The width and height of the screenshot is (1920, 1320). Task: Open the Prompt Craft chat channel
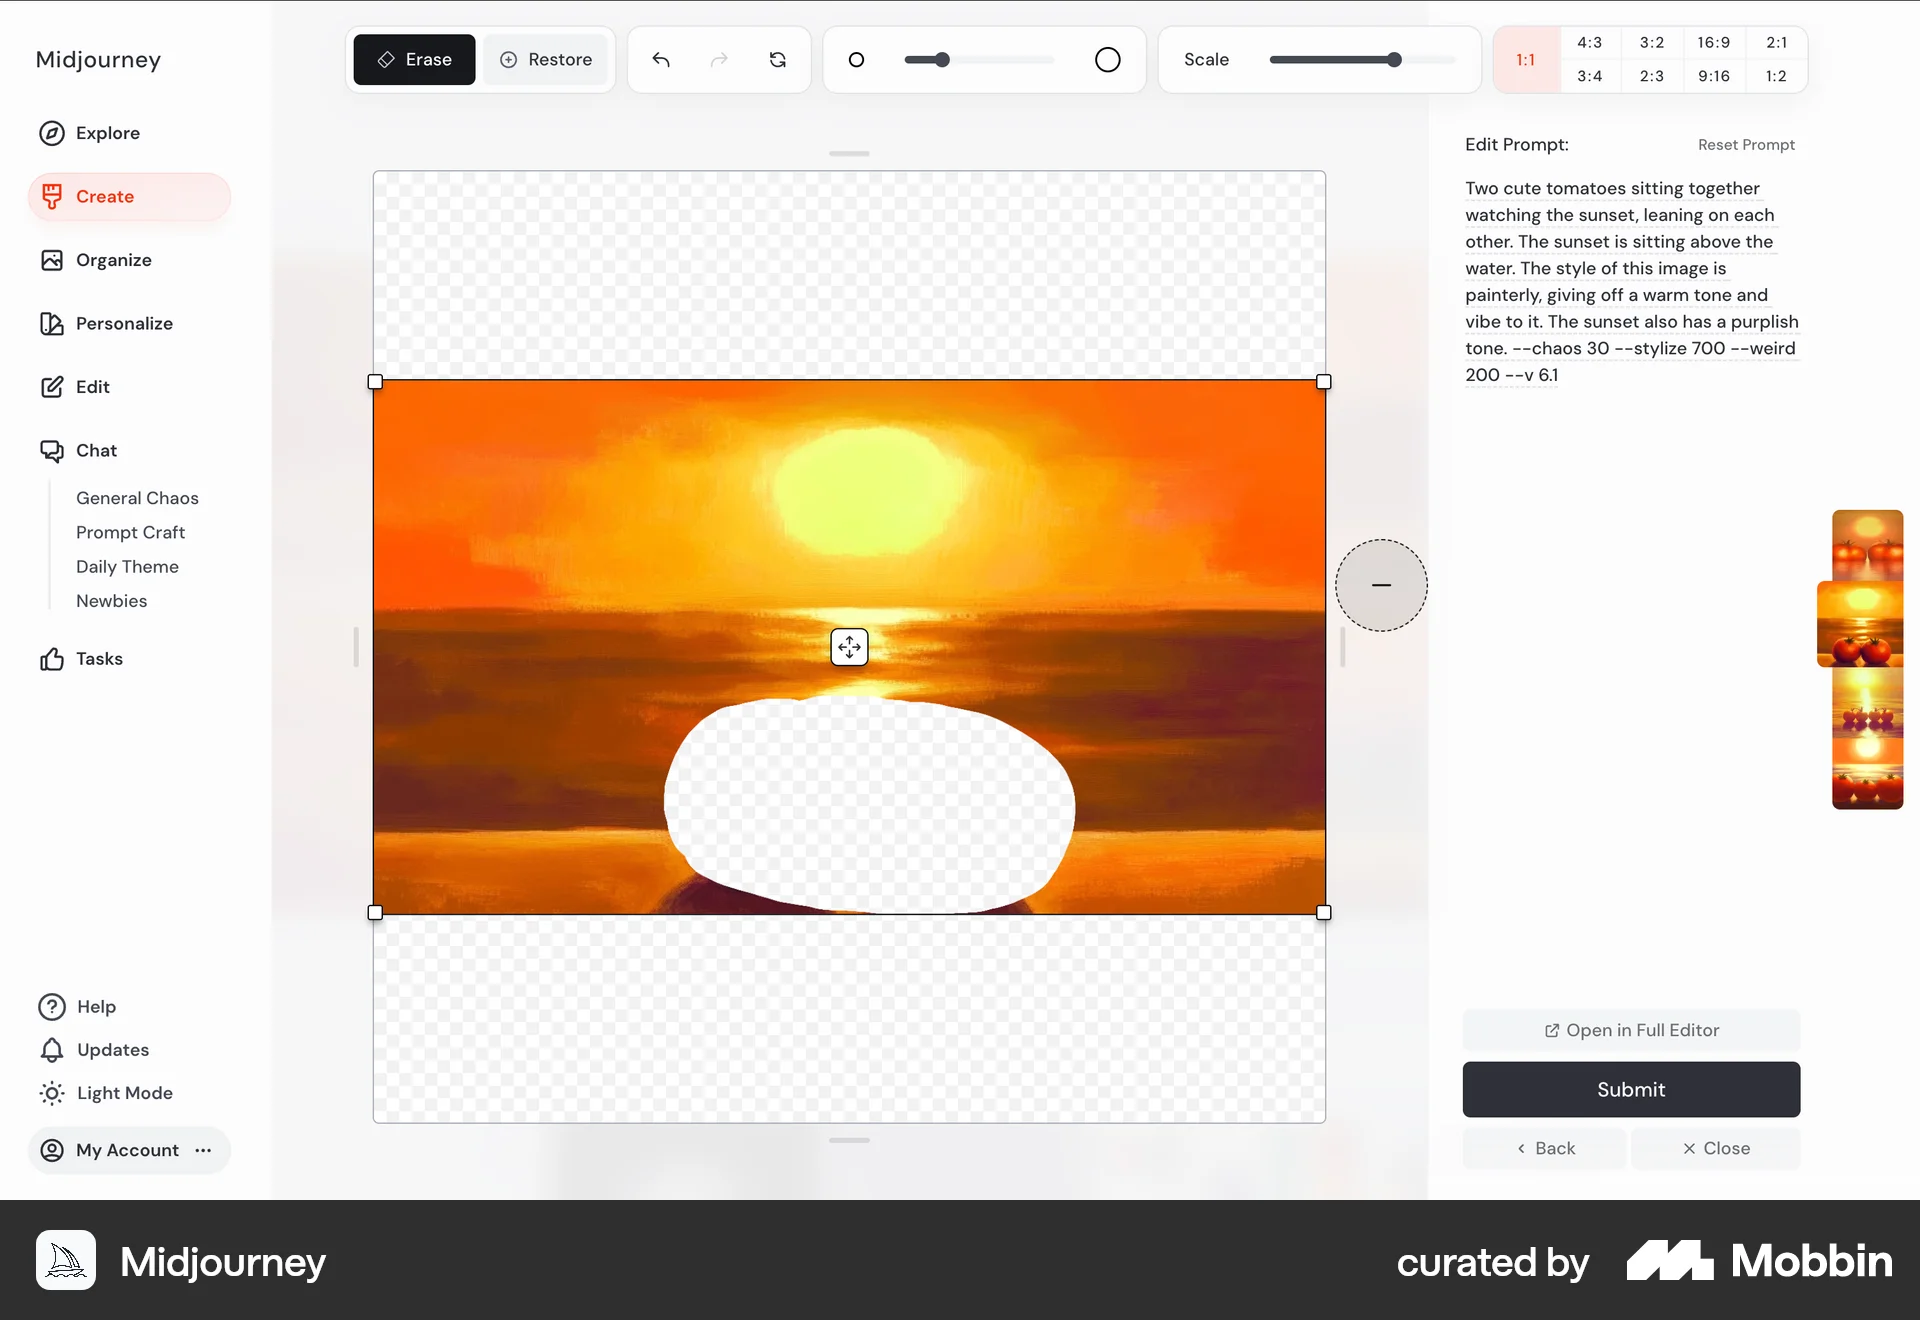[x=130, y=532]
